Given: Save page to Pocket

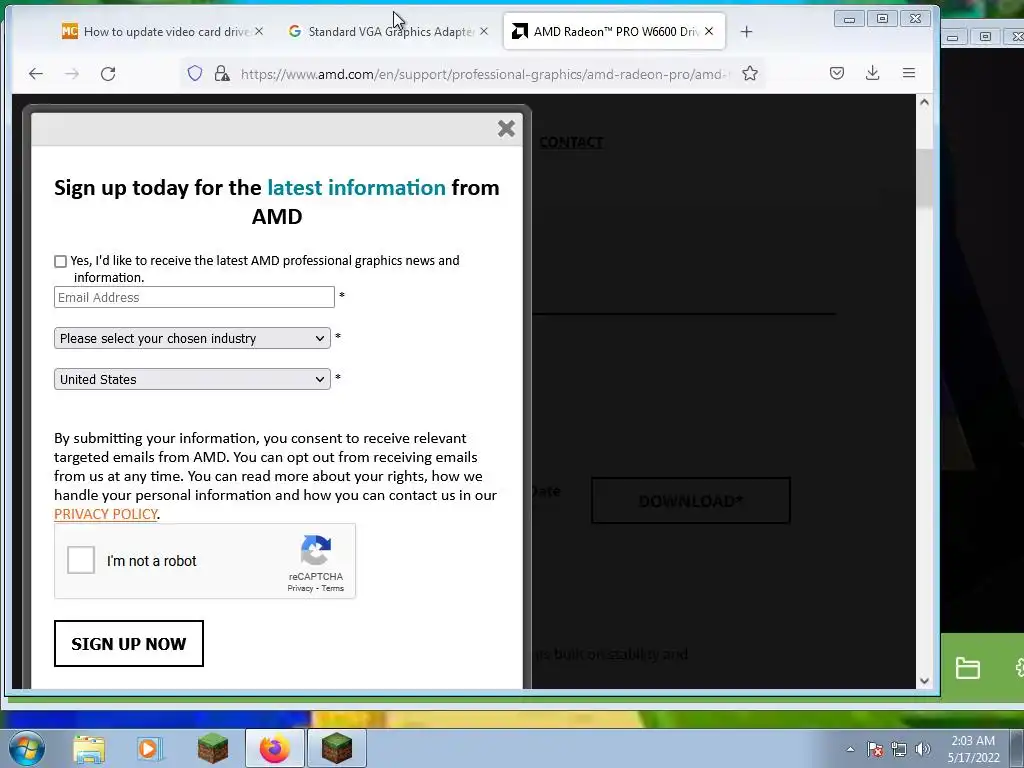Looking at the screenshot, I should (x=837, y=73).
